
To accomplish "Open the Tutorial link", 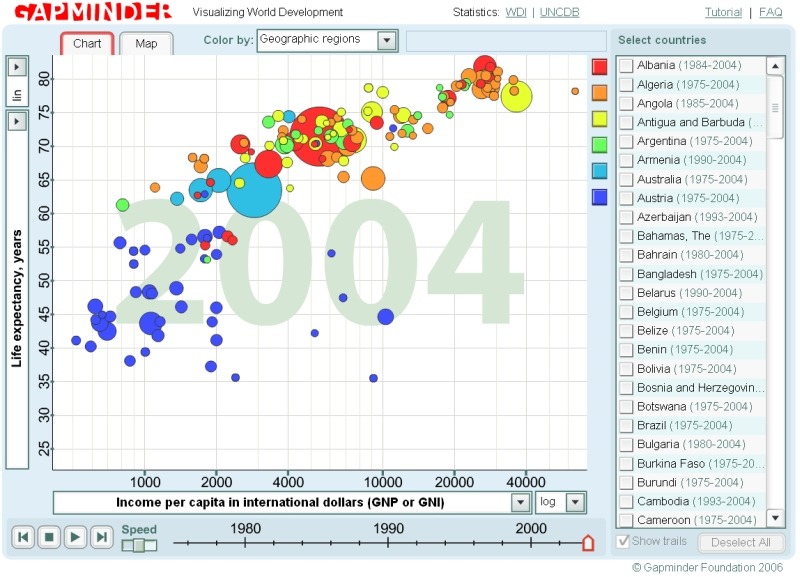I will point(723,12).
